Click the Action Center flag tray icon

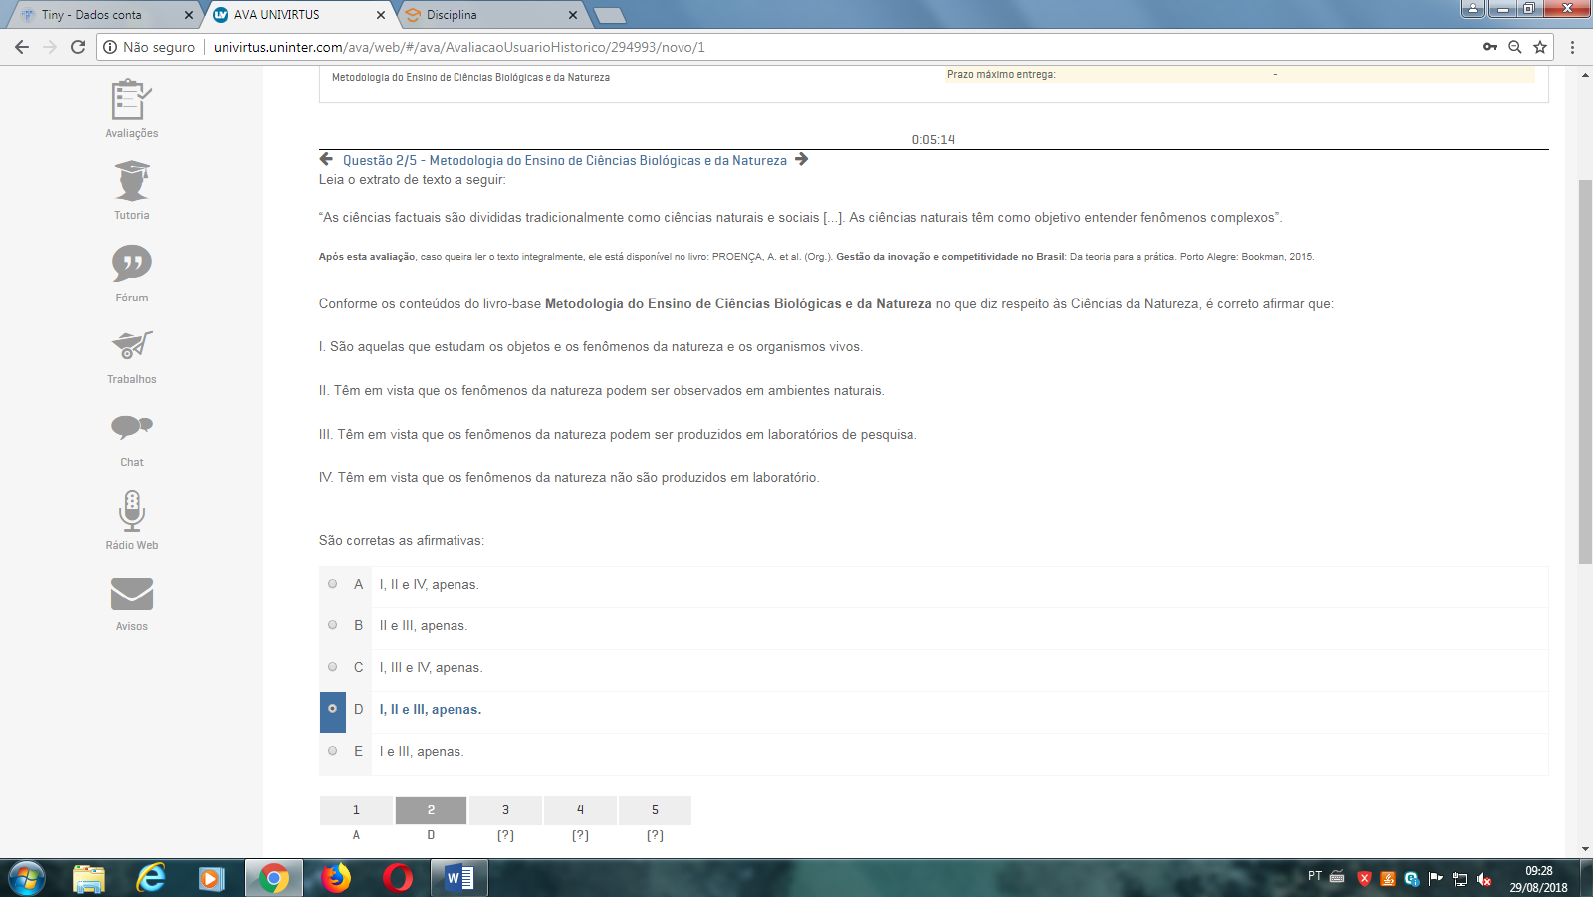pyautogui.click(x=1436, y=879)
